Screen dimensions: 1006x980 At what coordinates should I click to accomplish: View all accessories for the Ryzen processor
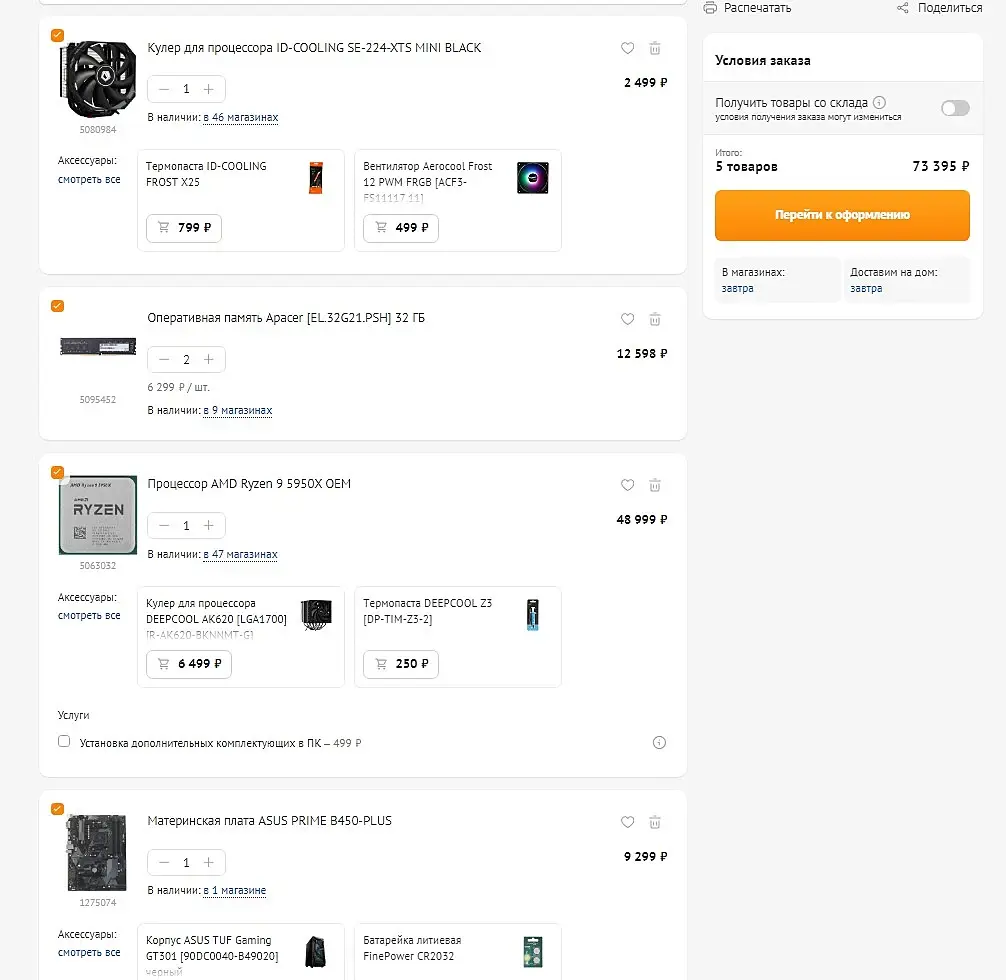89,616
